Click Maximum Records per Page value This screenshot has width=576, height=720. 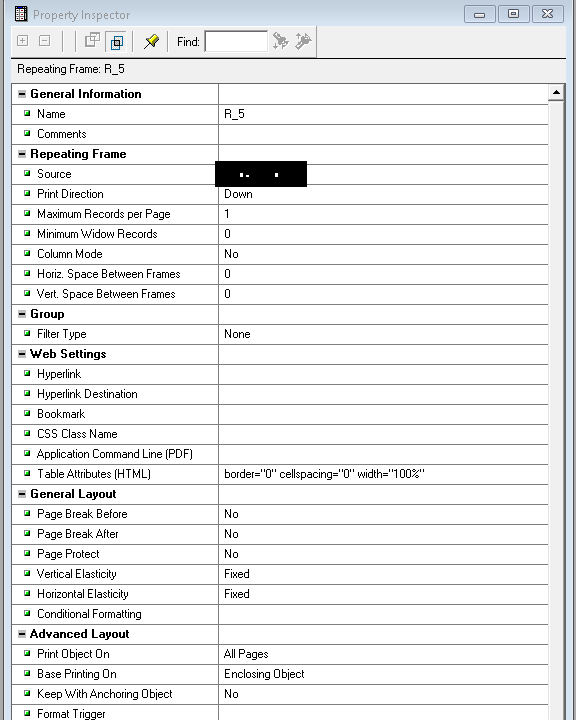pyautogui.click(x=227, y=214)
